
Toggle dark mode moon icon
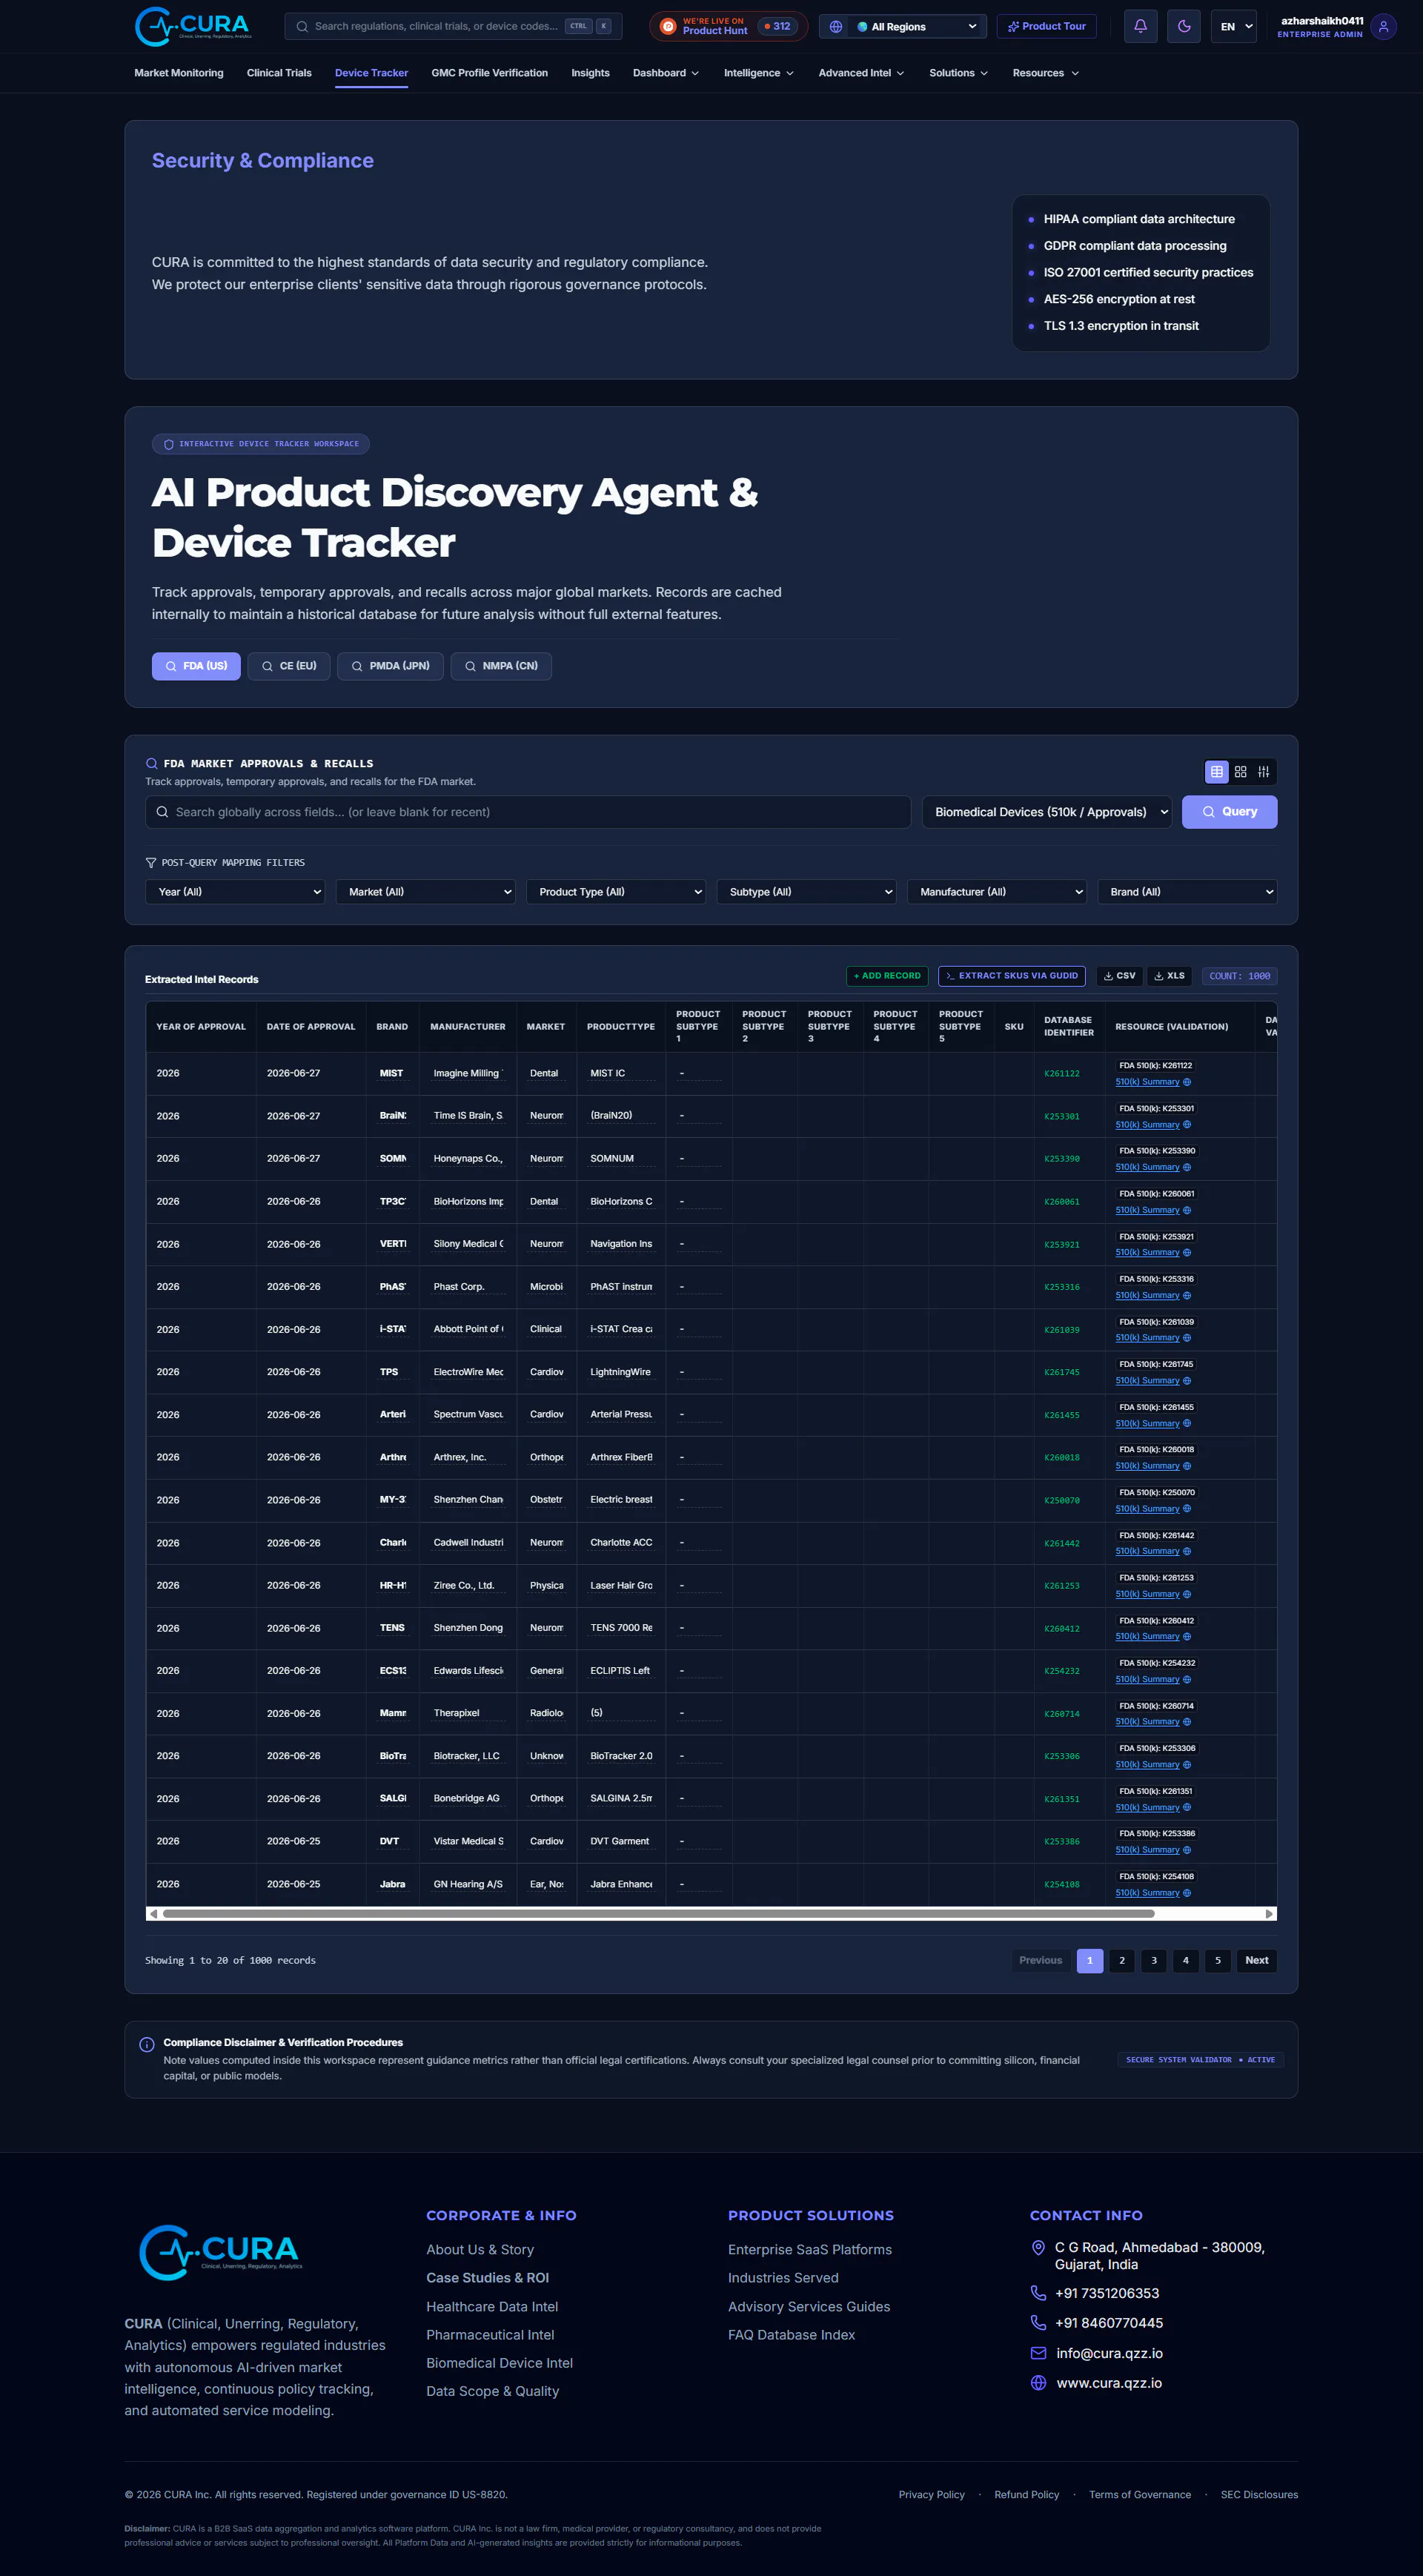point(1184,26)
